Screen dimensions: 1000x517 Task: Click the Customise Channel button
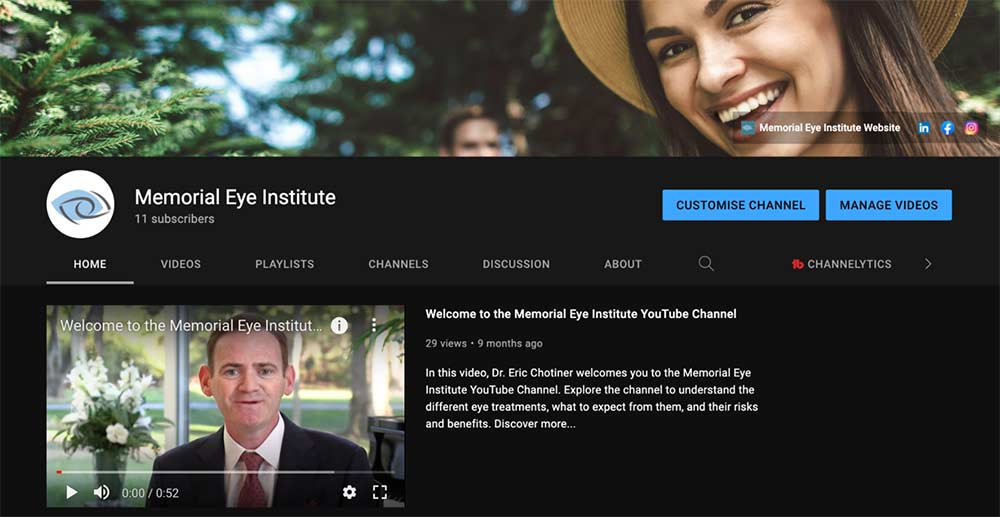tap(740, 205)
